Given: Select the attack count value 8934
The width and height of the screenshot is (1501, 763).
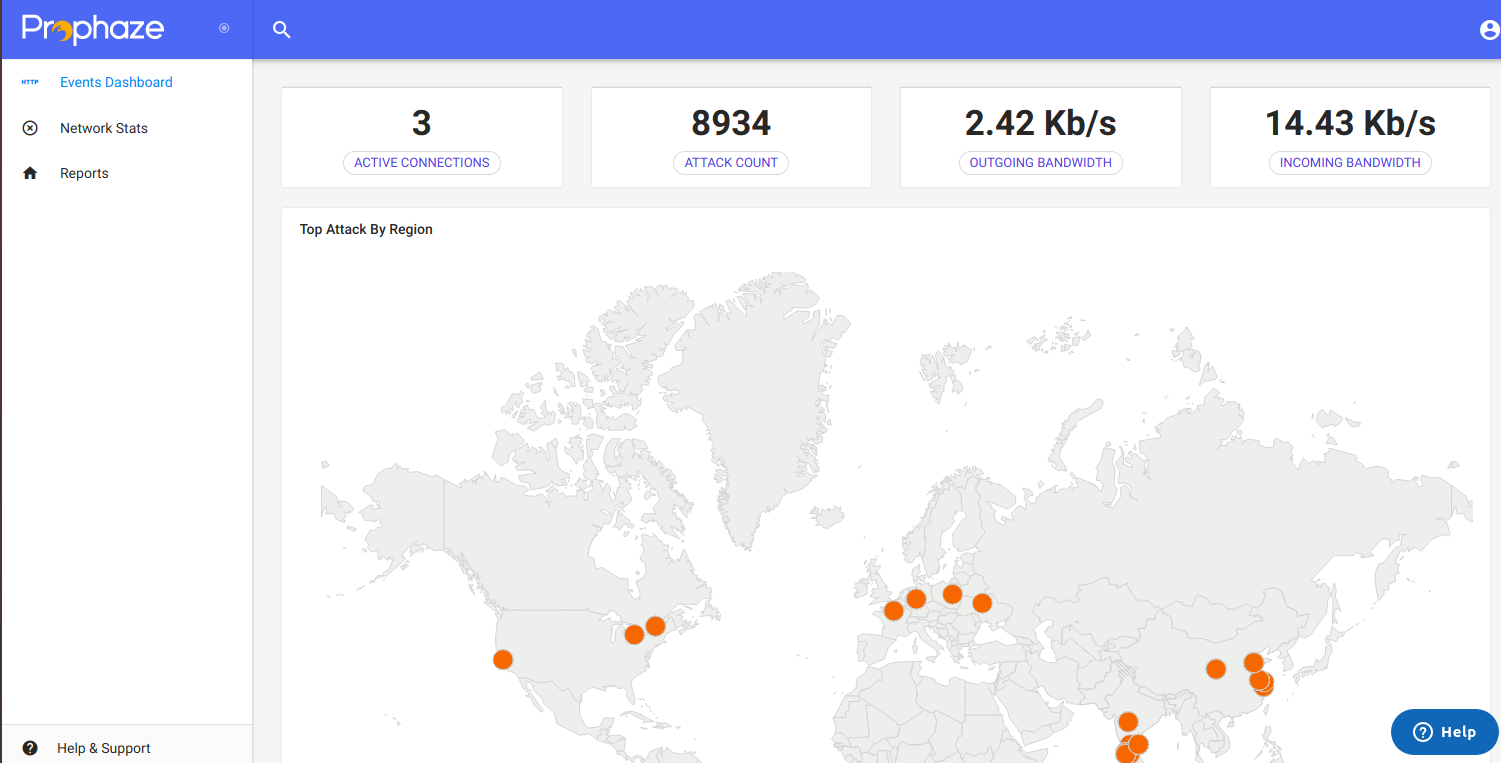Looking at the screenshot, I should (x=731, y=123).
